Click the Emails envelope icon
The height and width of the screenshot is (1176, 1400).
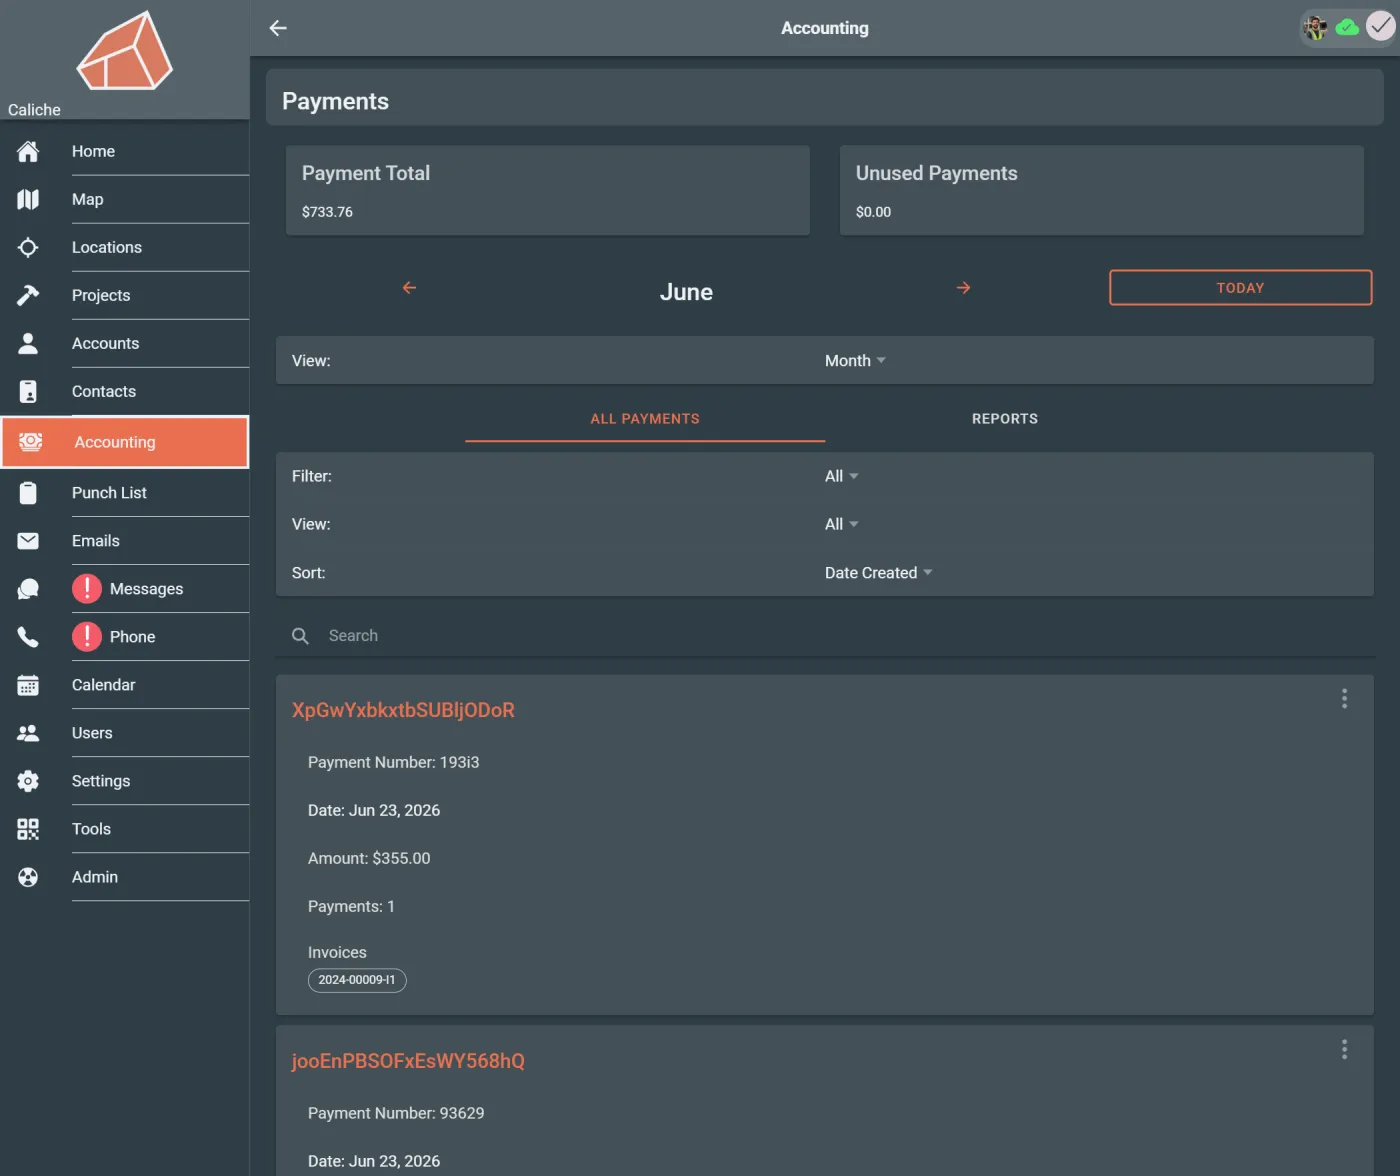(28, 541)
